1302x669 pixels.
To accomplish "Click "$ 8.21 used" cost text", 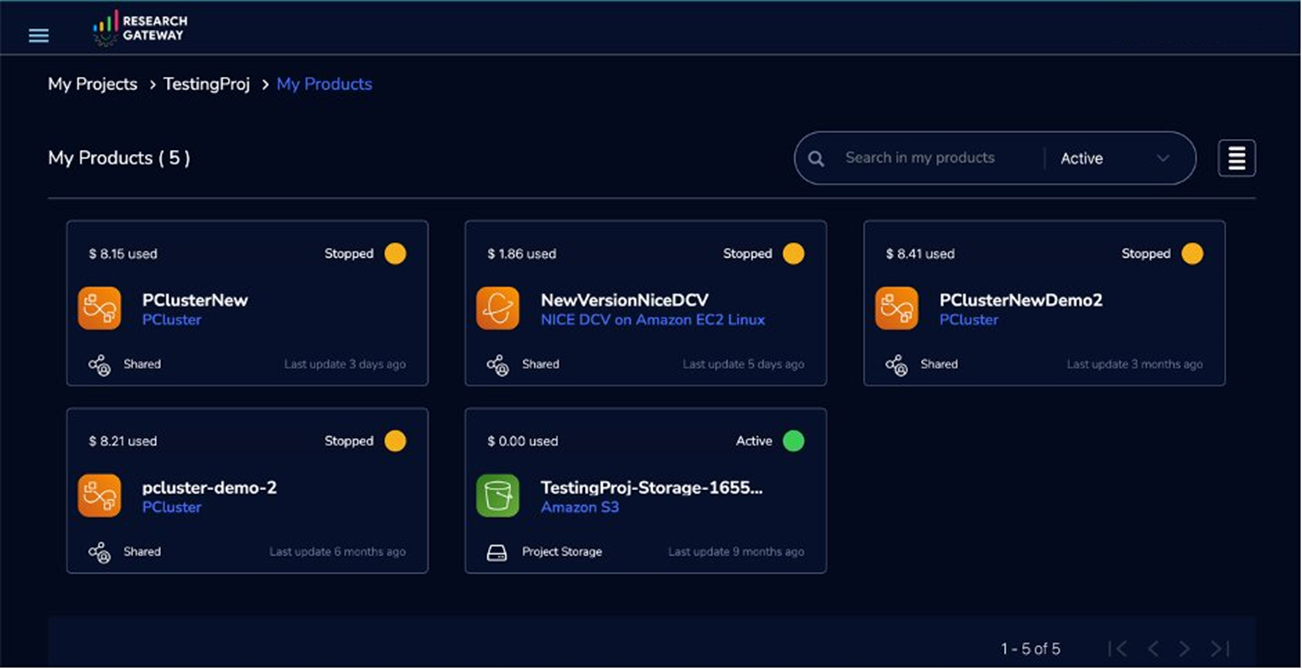I will [x=123, y=441].
